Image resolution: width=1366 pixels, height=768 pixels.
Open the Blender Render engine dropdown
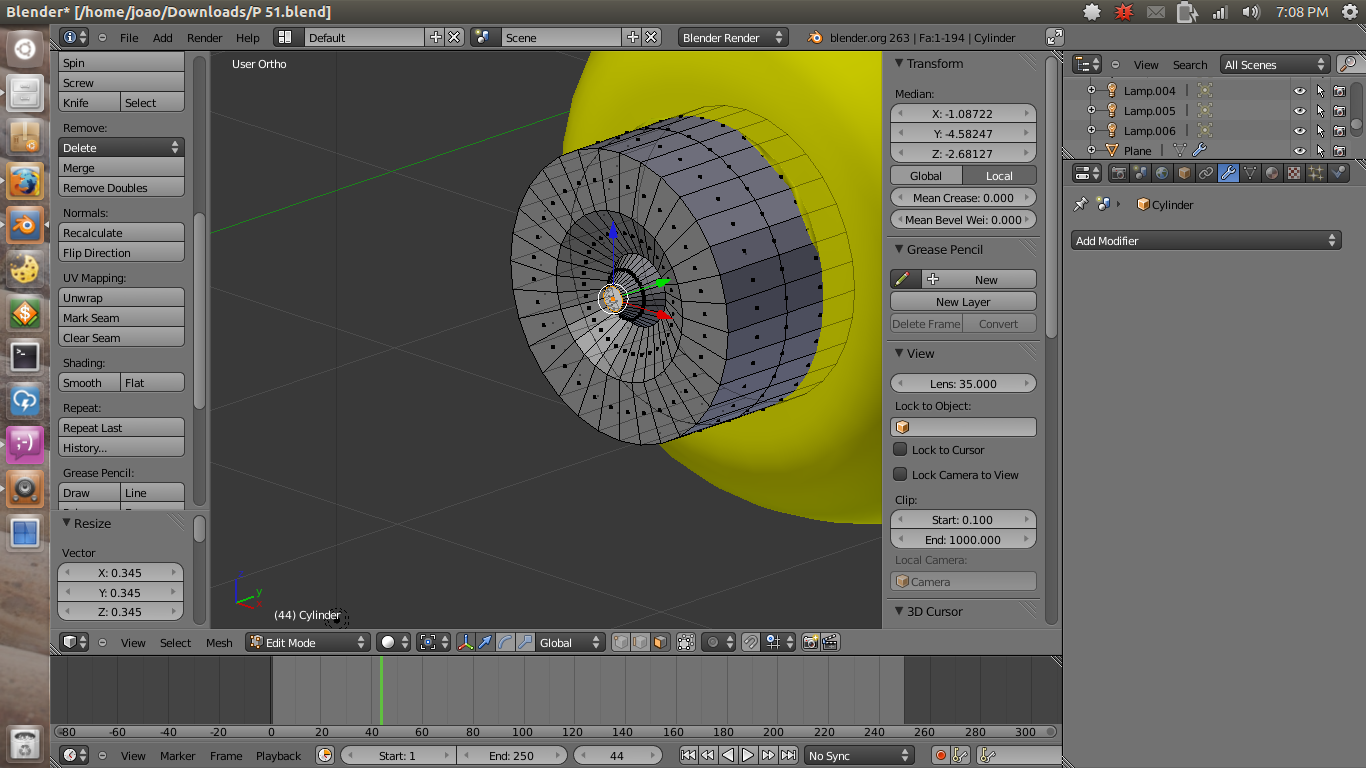pos(733,37)
